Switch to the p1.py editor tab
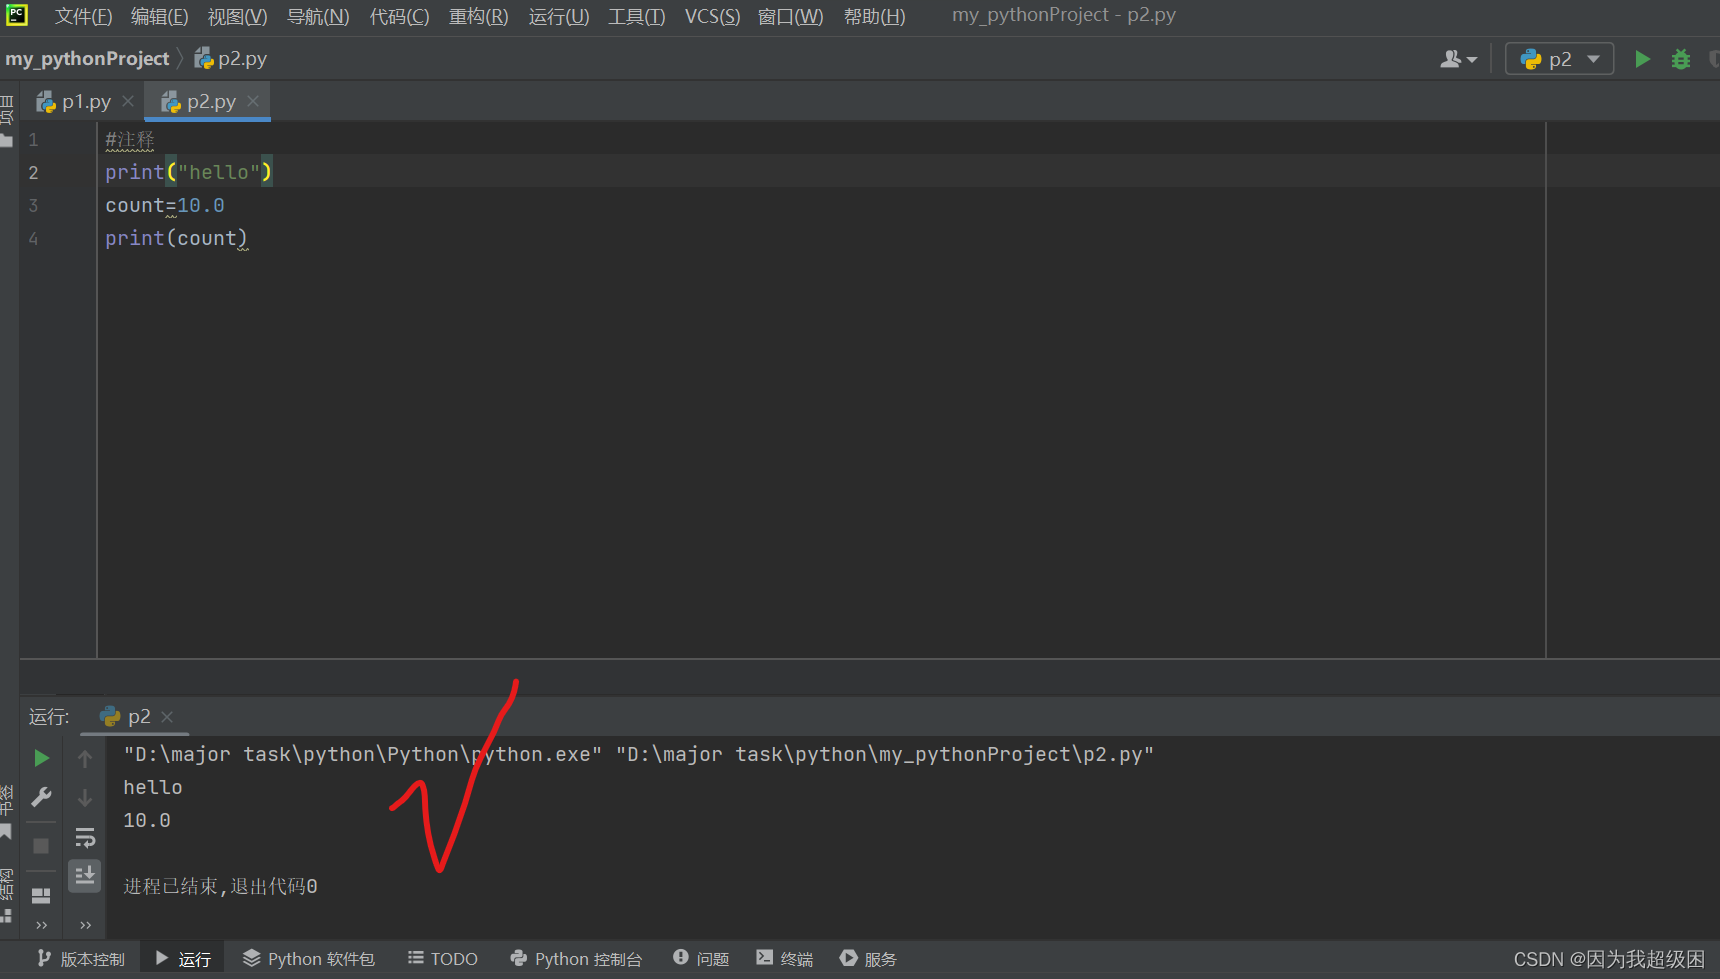1720x979 pixels. (x=83, y=100)
